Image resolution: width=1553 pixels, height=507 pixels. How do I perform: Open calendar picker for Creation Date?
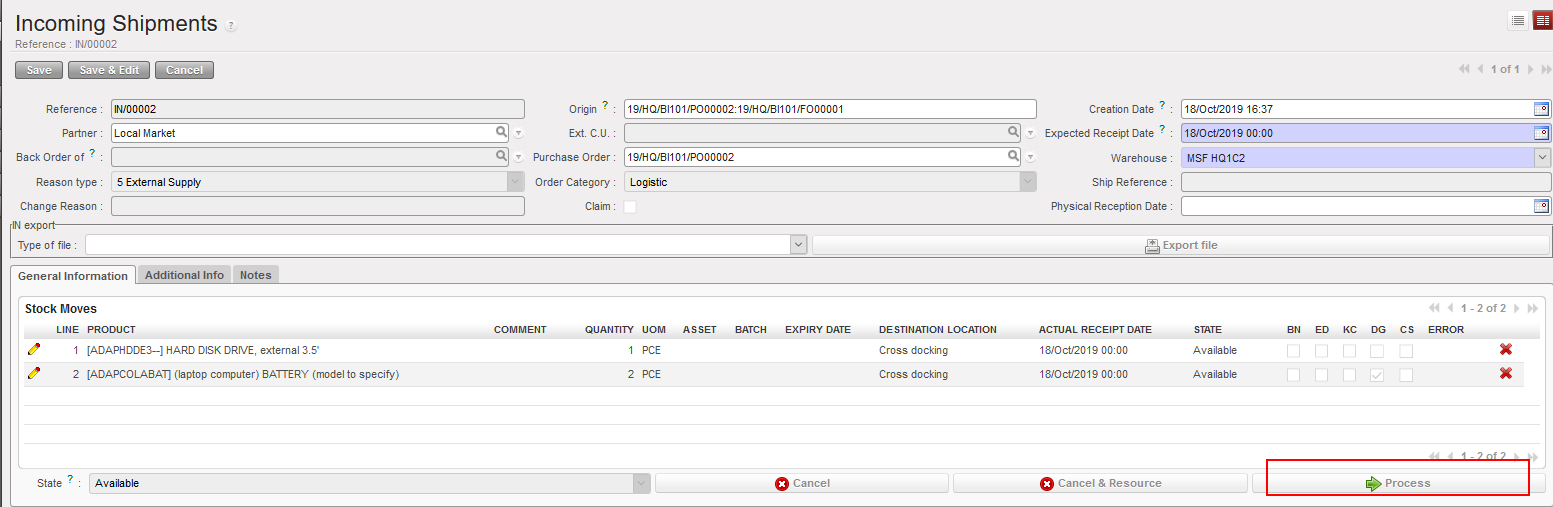[x=1541, y=109]
